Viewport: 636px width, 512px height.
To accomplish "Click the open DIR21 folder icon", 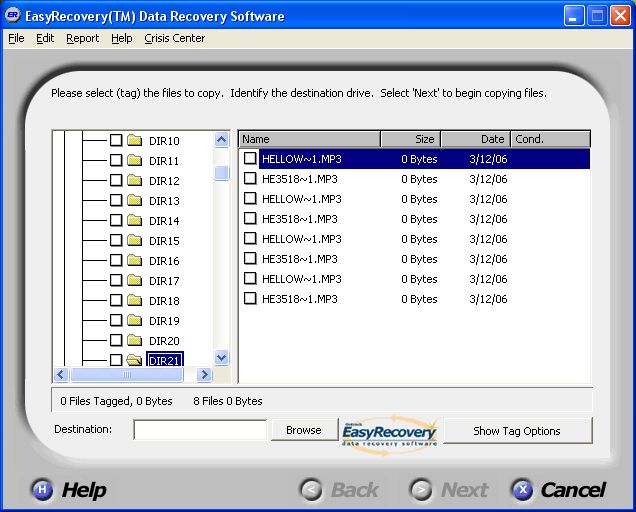I will click(134, 360).
